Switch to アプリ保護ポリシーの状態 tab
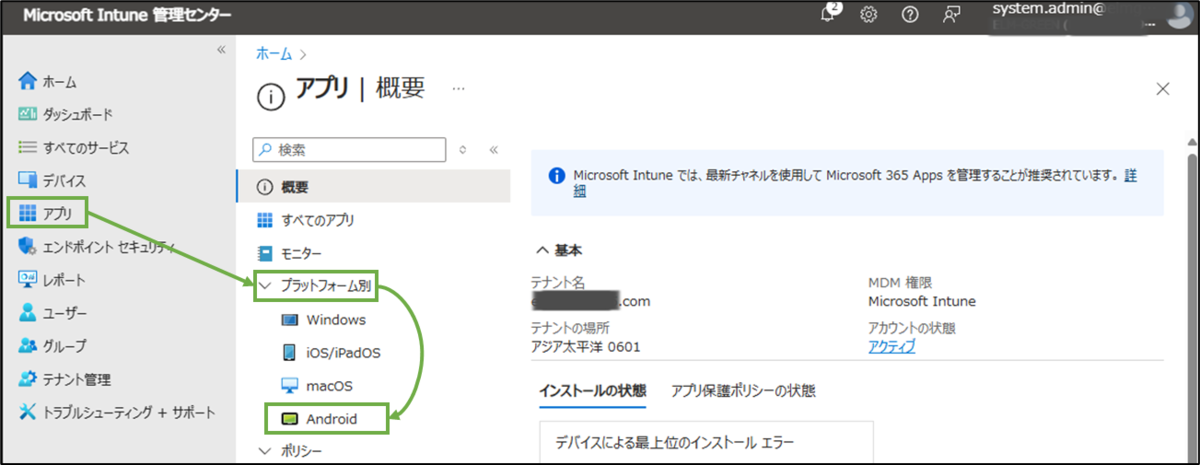This screenshot has height=465, width=1200. click(743, 390)
